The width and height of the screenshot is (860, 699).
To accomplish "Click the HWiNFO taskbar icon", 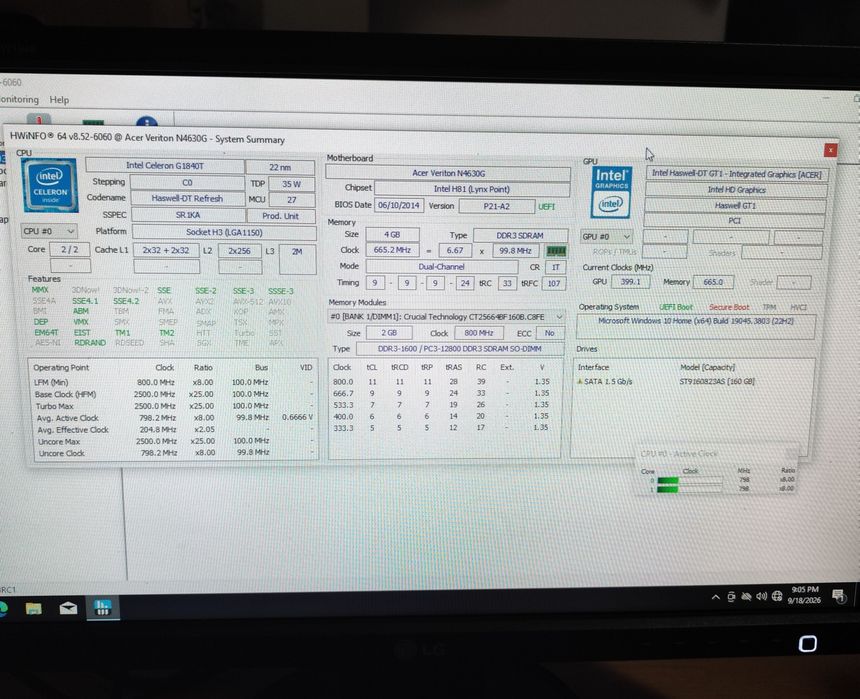I will click(x=103, y=607).
